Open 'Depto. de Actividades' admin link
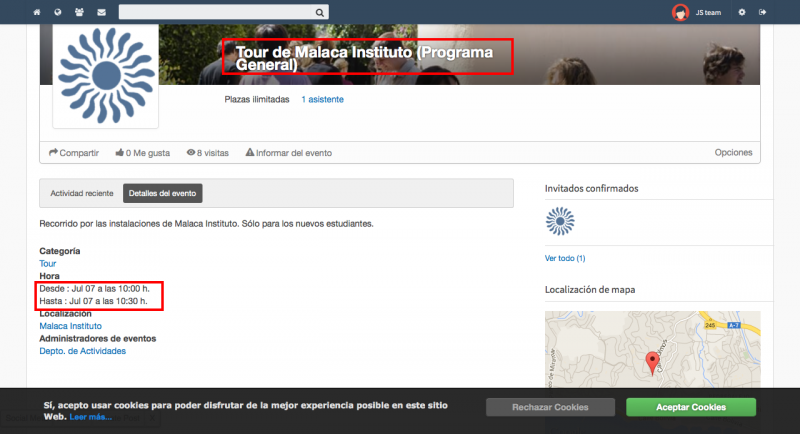 click(x=83, y=351)
